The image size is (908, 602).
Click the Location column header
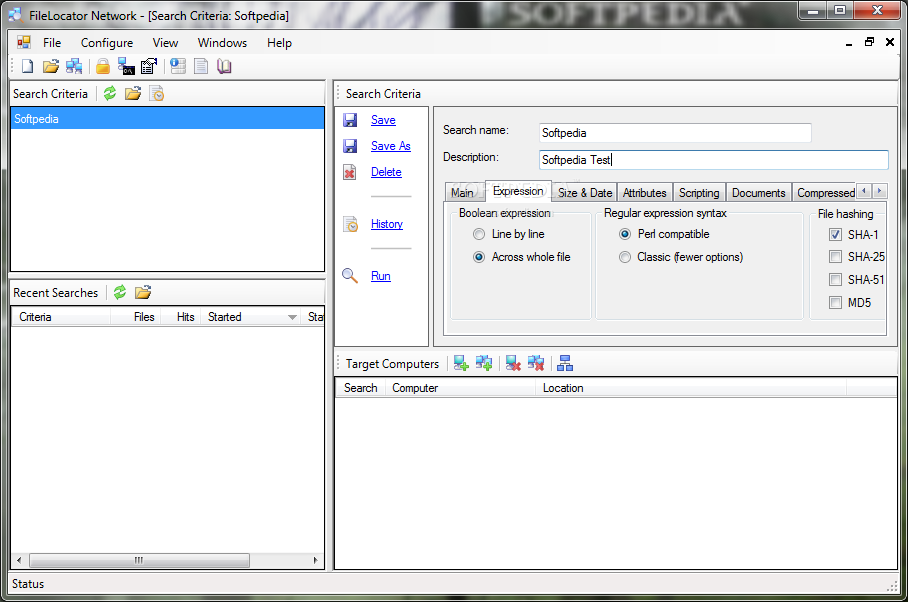tap(691, 388)
